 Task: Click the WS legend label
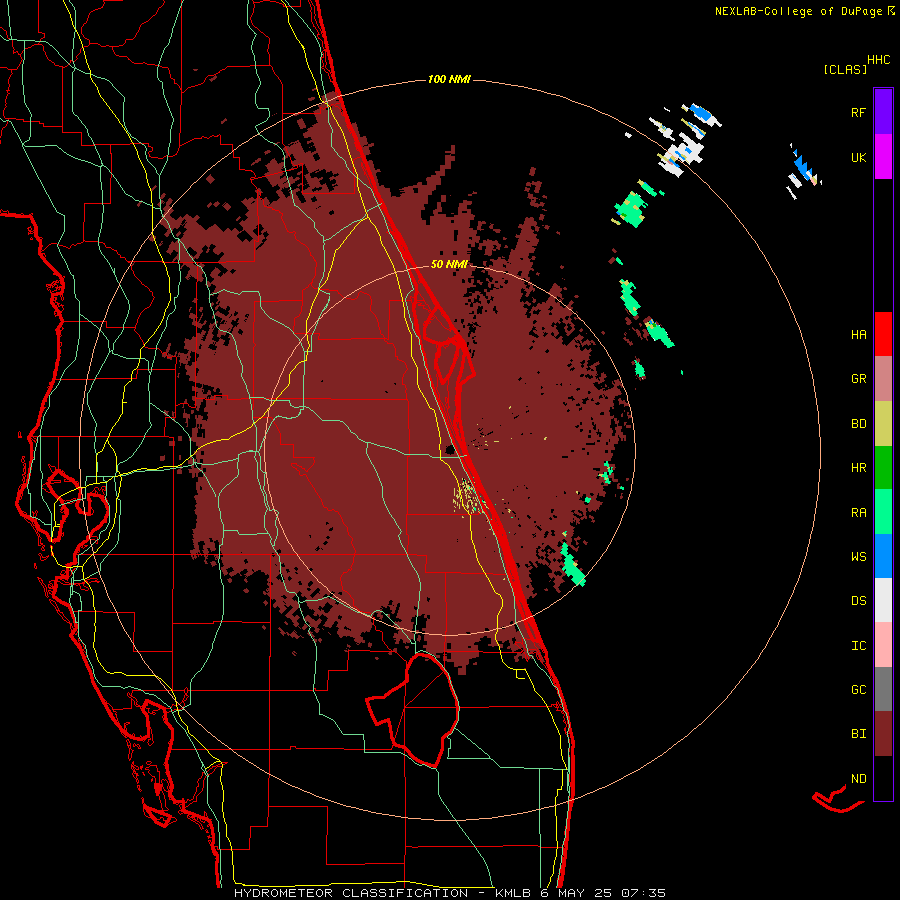pyautogui.click(x=858, y=556)
